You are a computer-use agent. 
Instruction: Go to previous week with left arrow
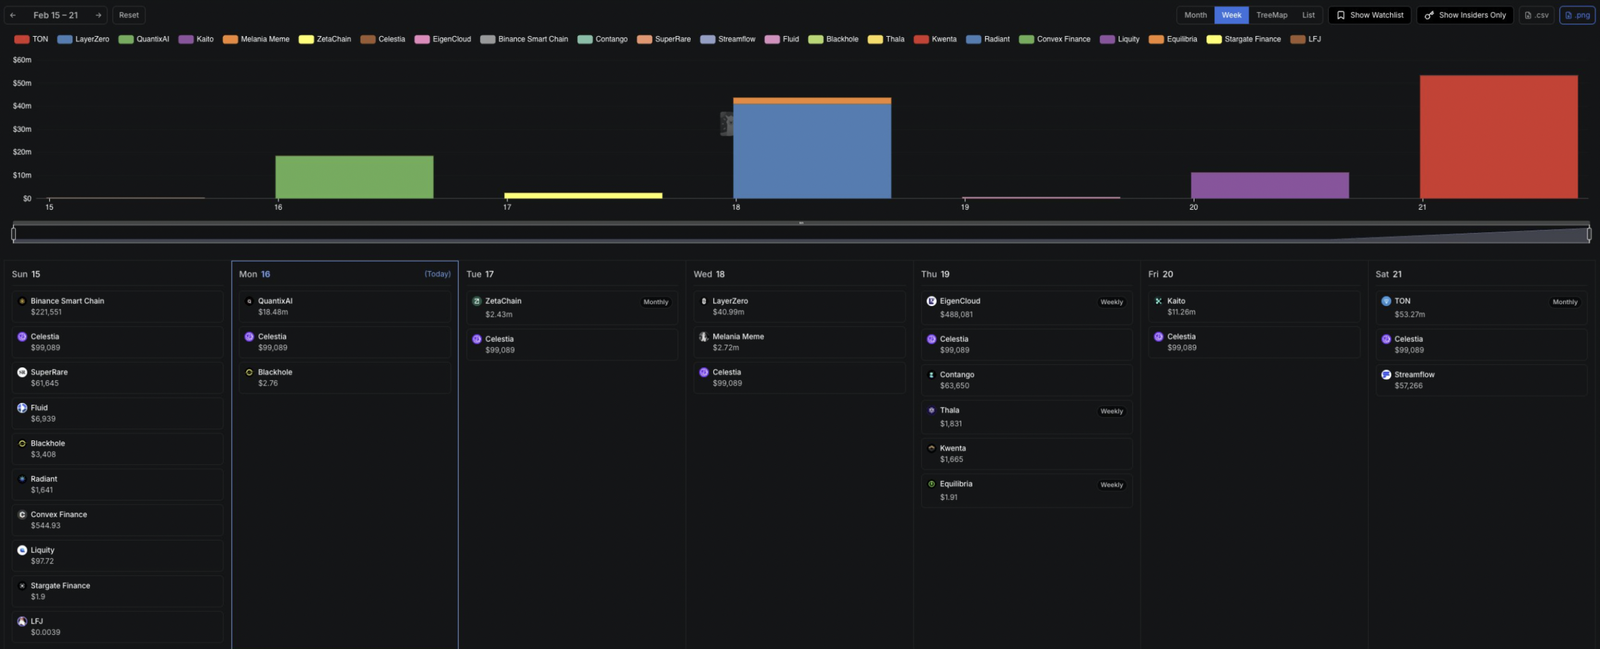13,15
